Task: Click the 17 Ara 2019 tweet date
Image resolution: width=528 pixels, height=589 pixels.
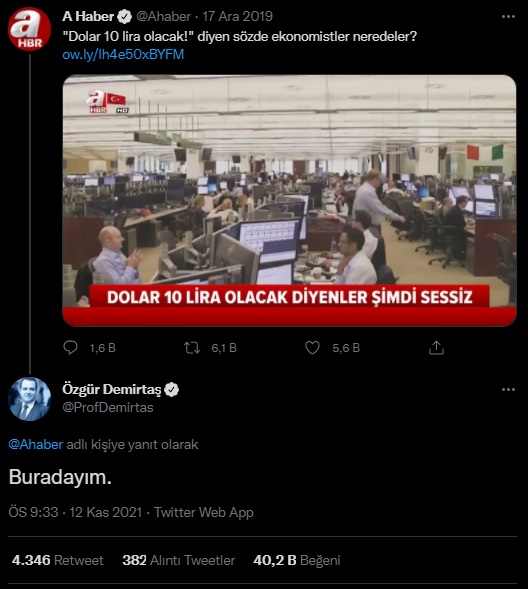Action: point(237,17)
